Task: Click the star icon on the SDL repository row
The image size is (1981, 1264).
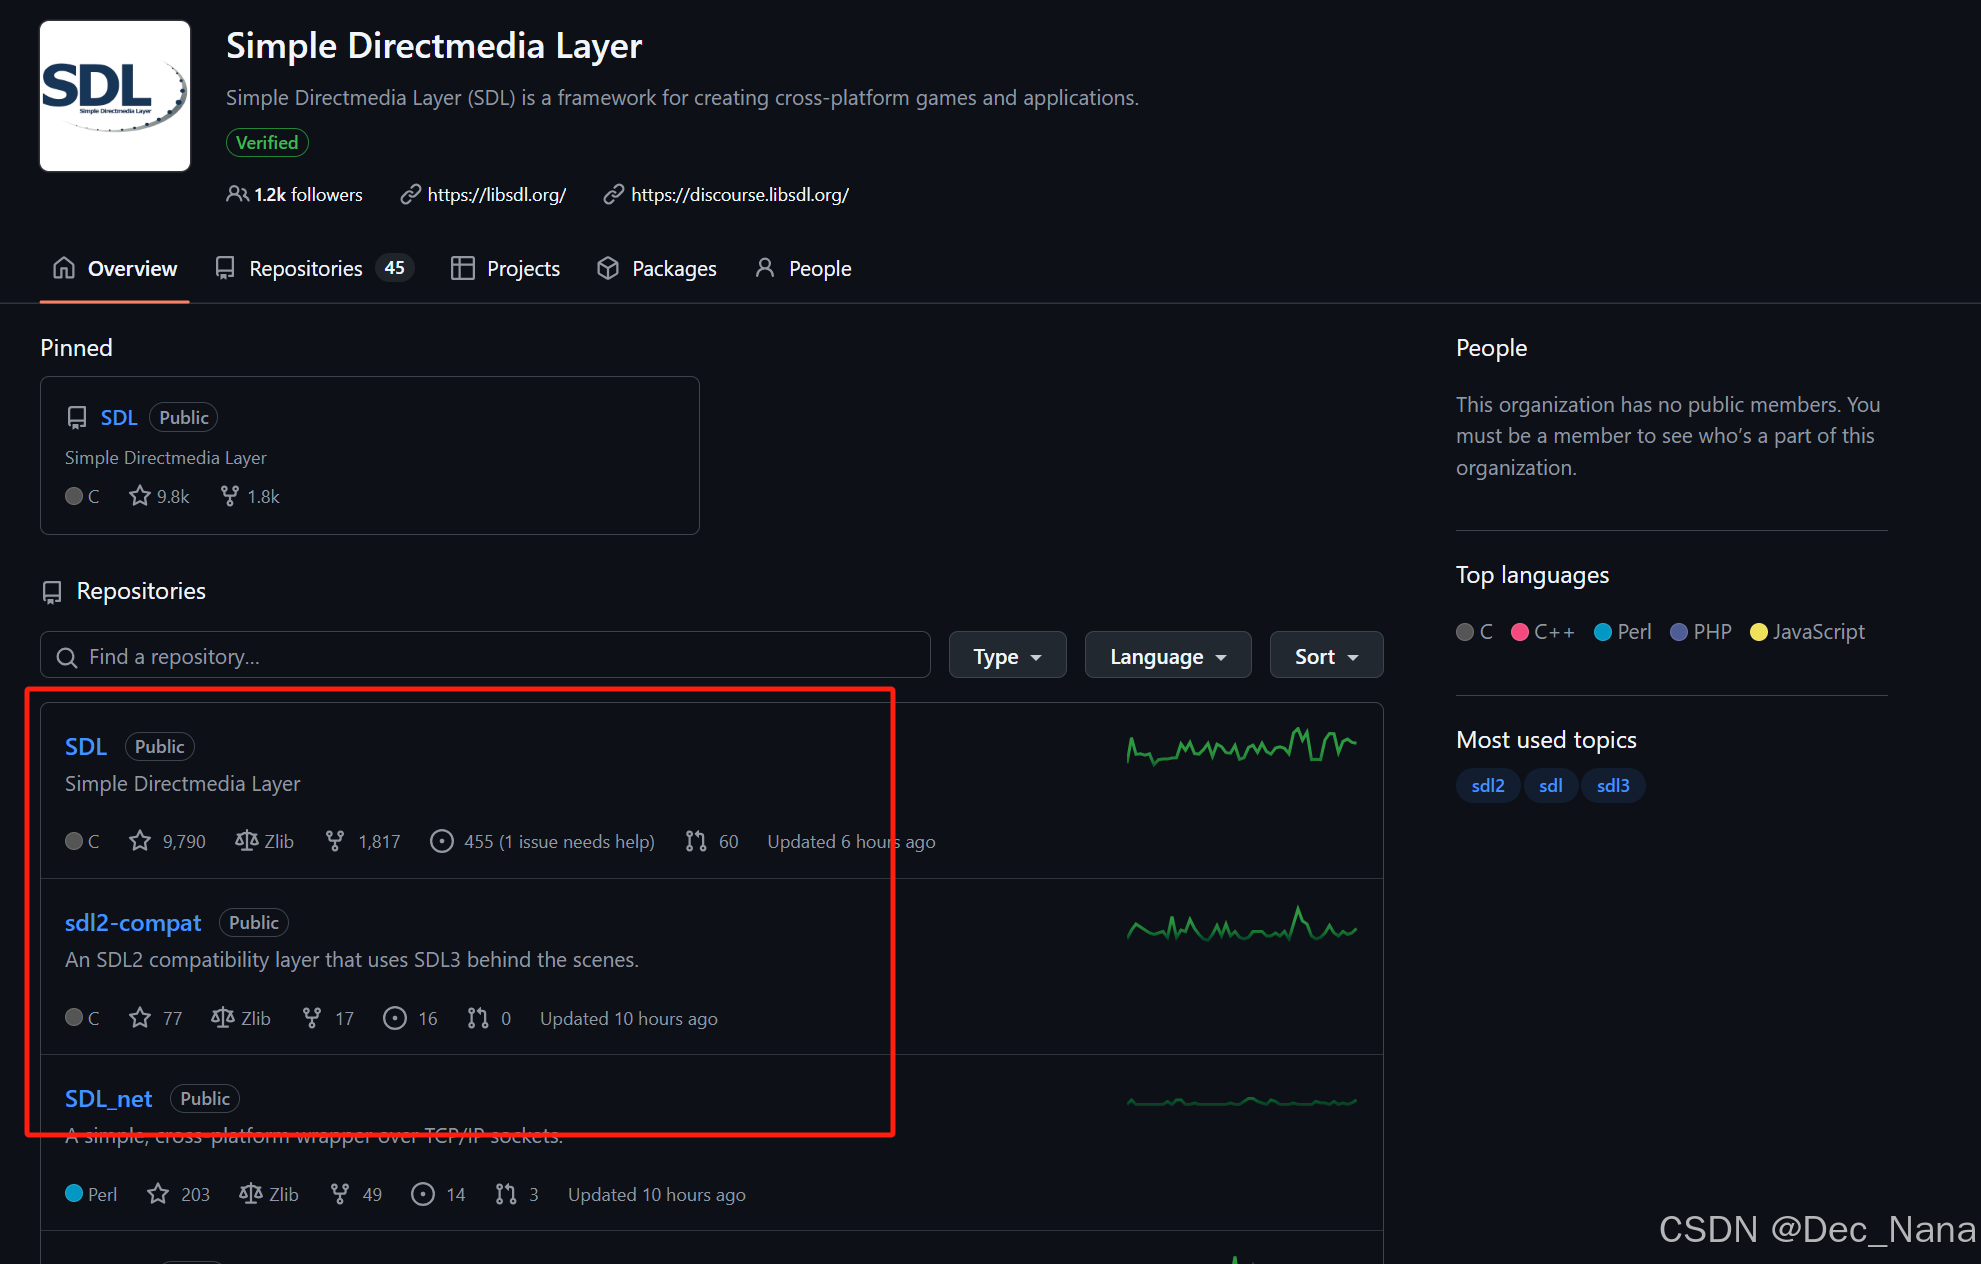Action: pos(140,841)
